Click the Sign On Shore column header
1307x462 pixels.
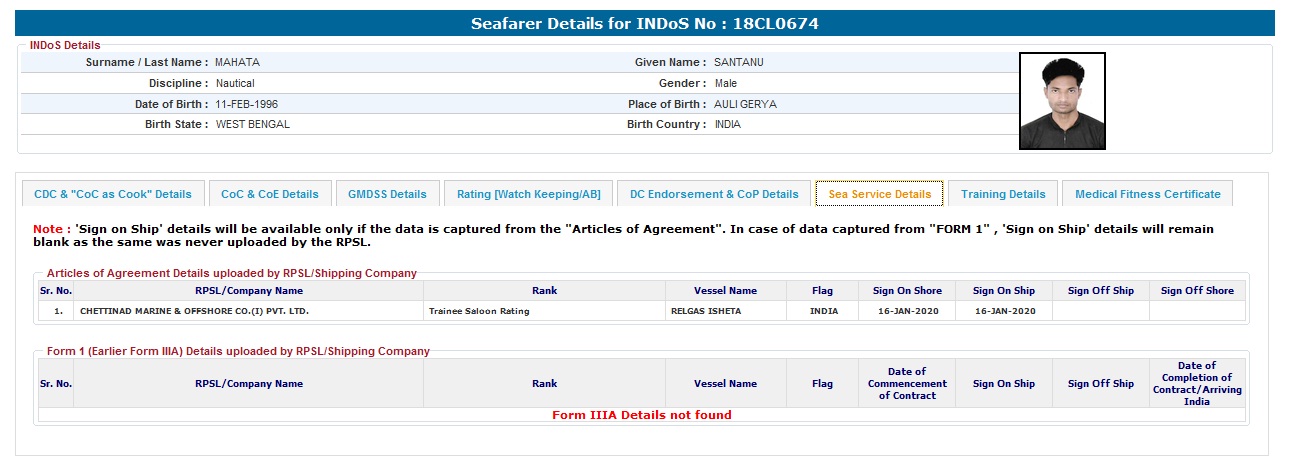click(907, 291)
